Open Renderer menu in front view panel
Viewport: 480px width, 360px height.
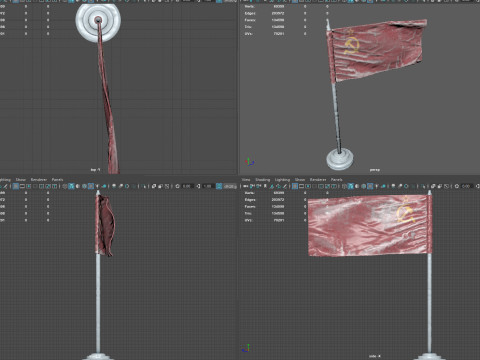[39, 179]
